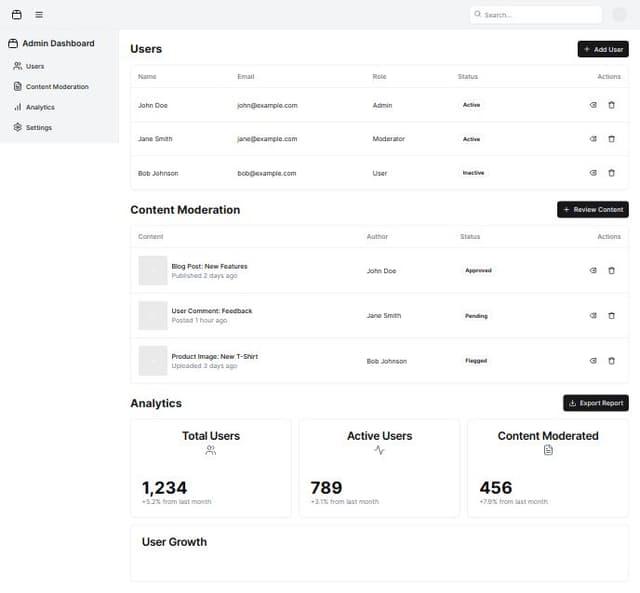Click the Add User button
Viewport: 640px width, 593px height.
point(603,49)
